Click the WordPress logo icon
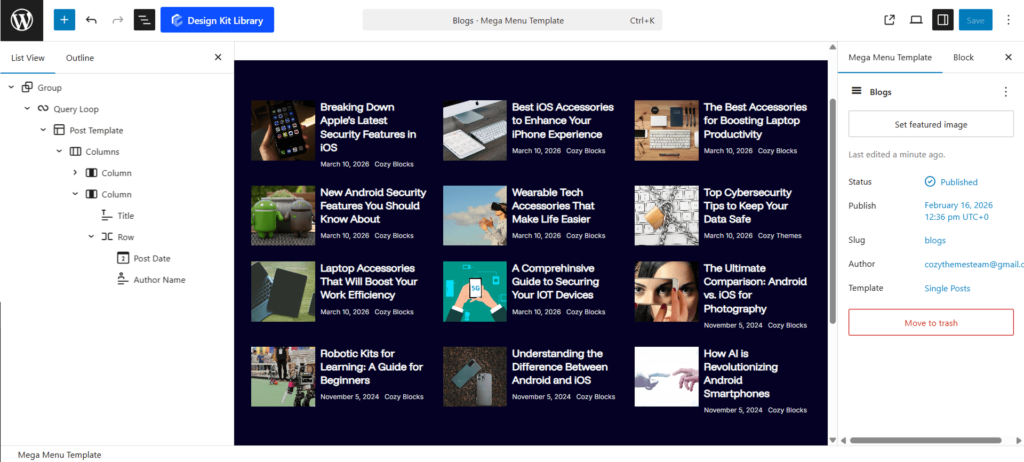 coord(21,20)
